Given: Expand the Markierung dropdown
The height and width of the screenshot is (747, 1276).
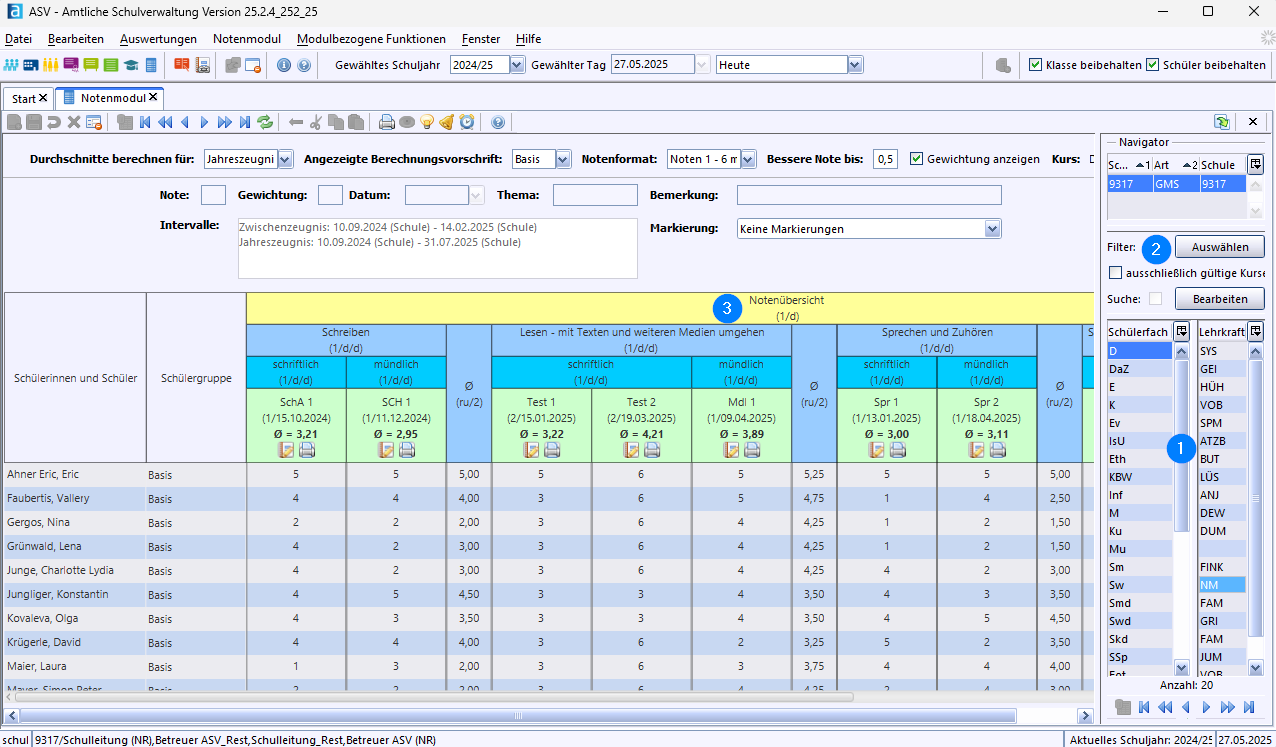Looking at the screenshot, I should (x=992, y=229).
